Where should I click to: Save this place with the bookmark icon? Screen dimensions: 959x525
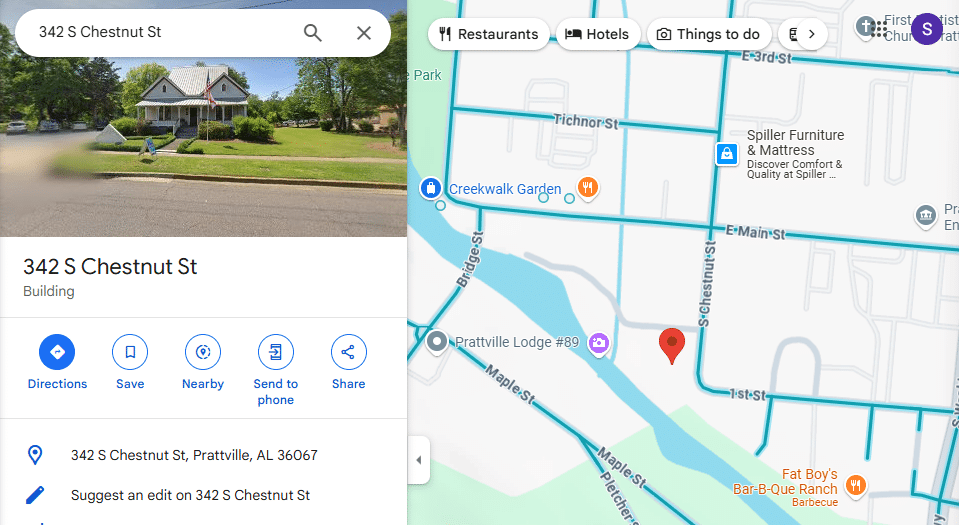130,352
